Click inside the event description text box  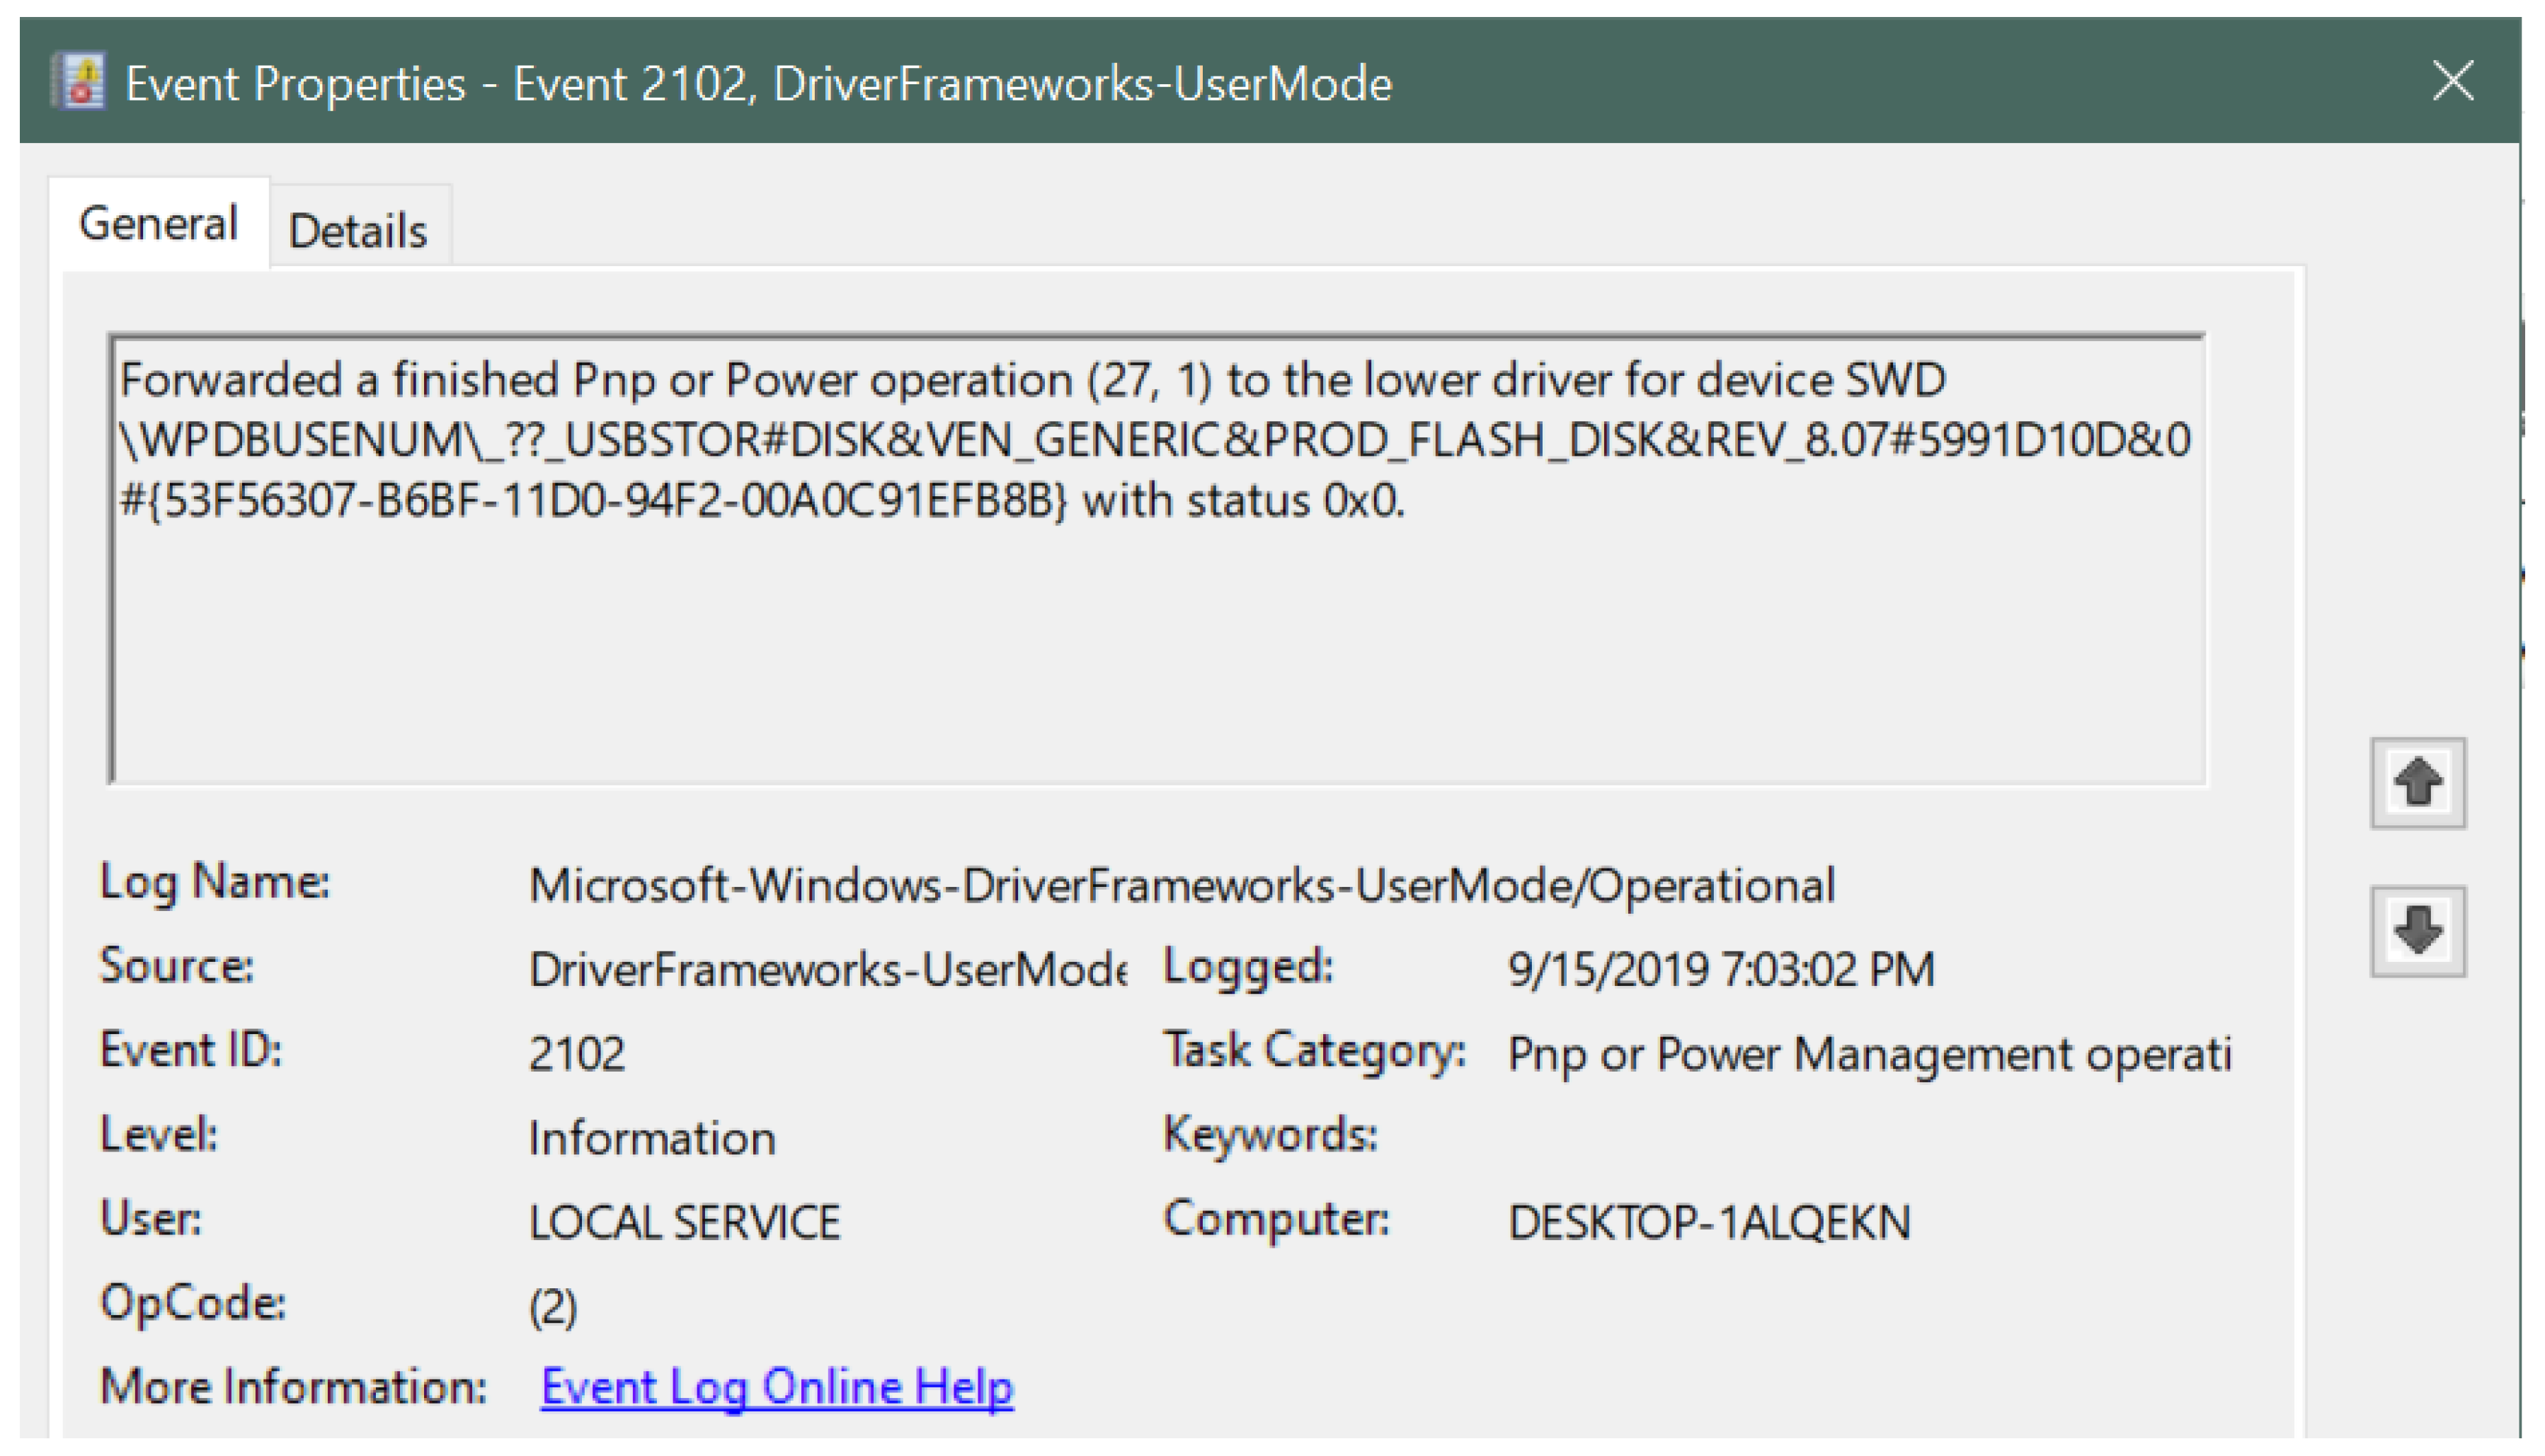[1157, 560]
